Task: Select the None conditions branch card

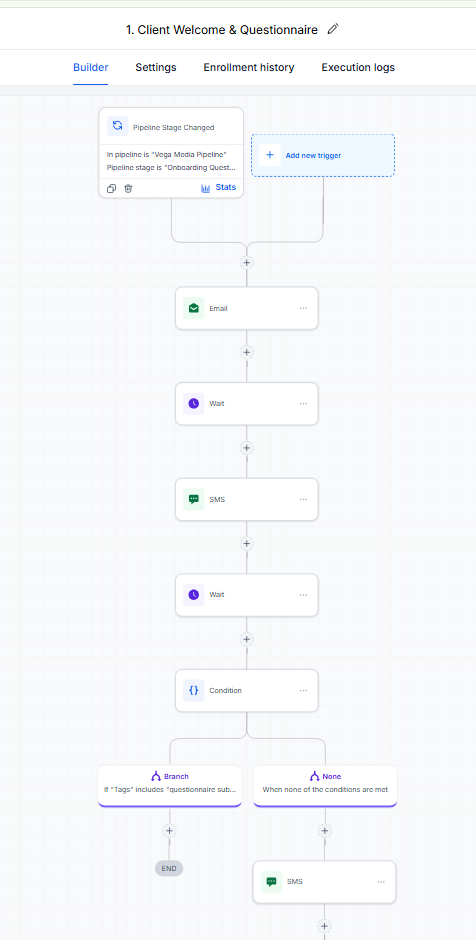Action: point(325,785)
